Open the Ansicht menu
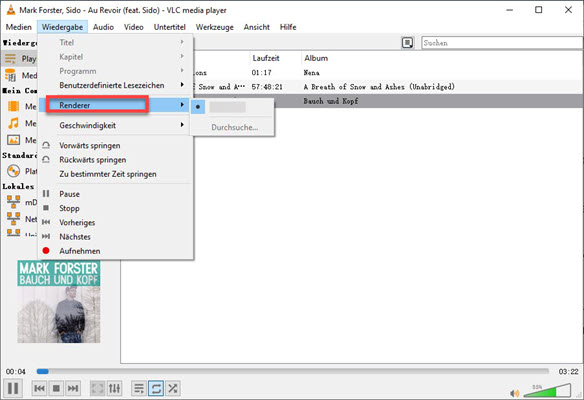 click(x=257, y=27)
